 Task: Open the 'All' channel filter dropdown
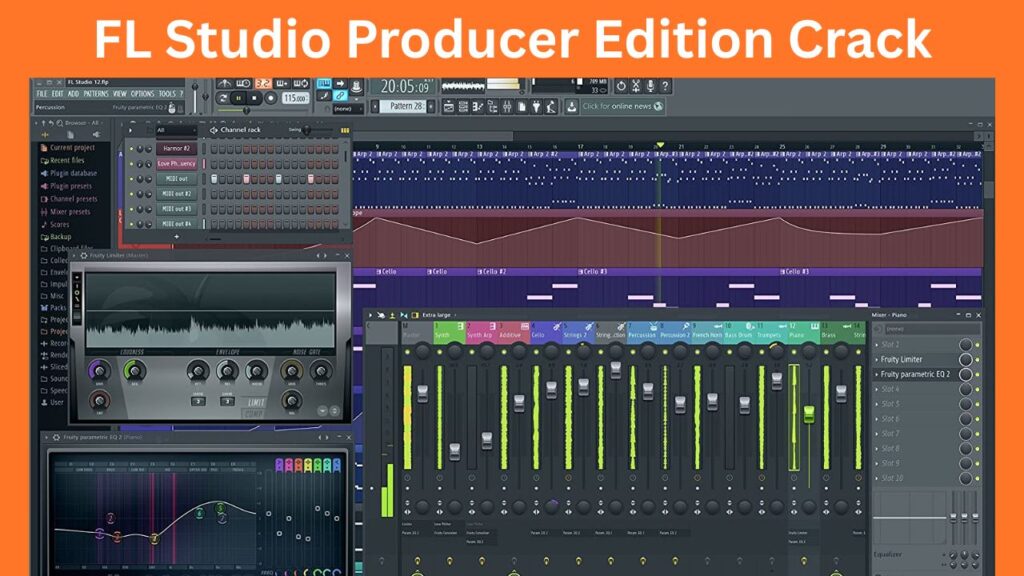[175, 131]
